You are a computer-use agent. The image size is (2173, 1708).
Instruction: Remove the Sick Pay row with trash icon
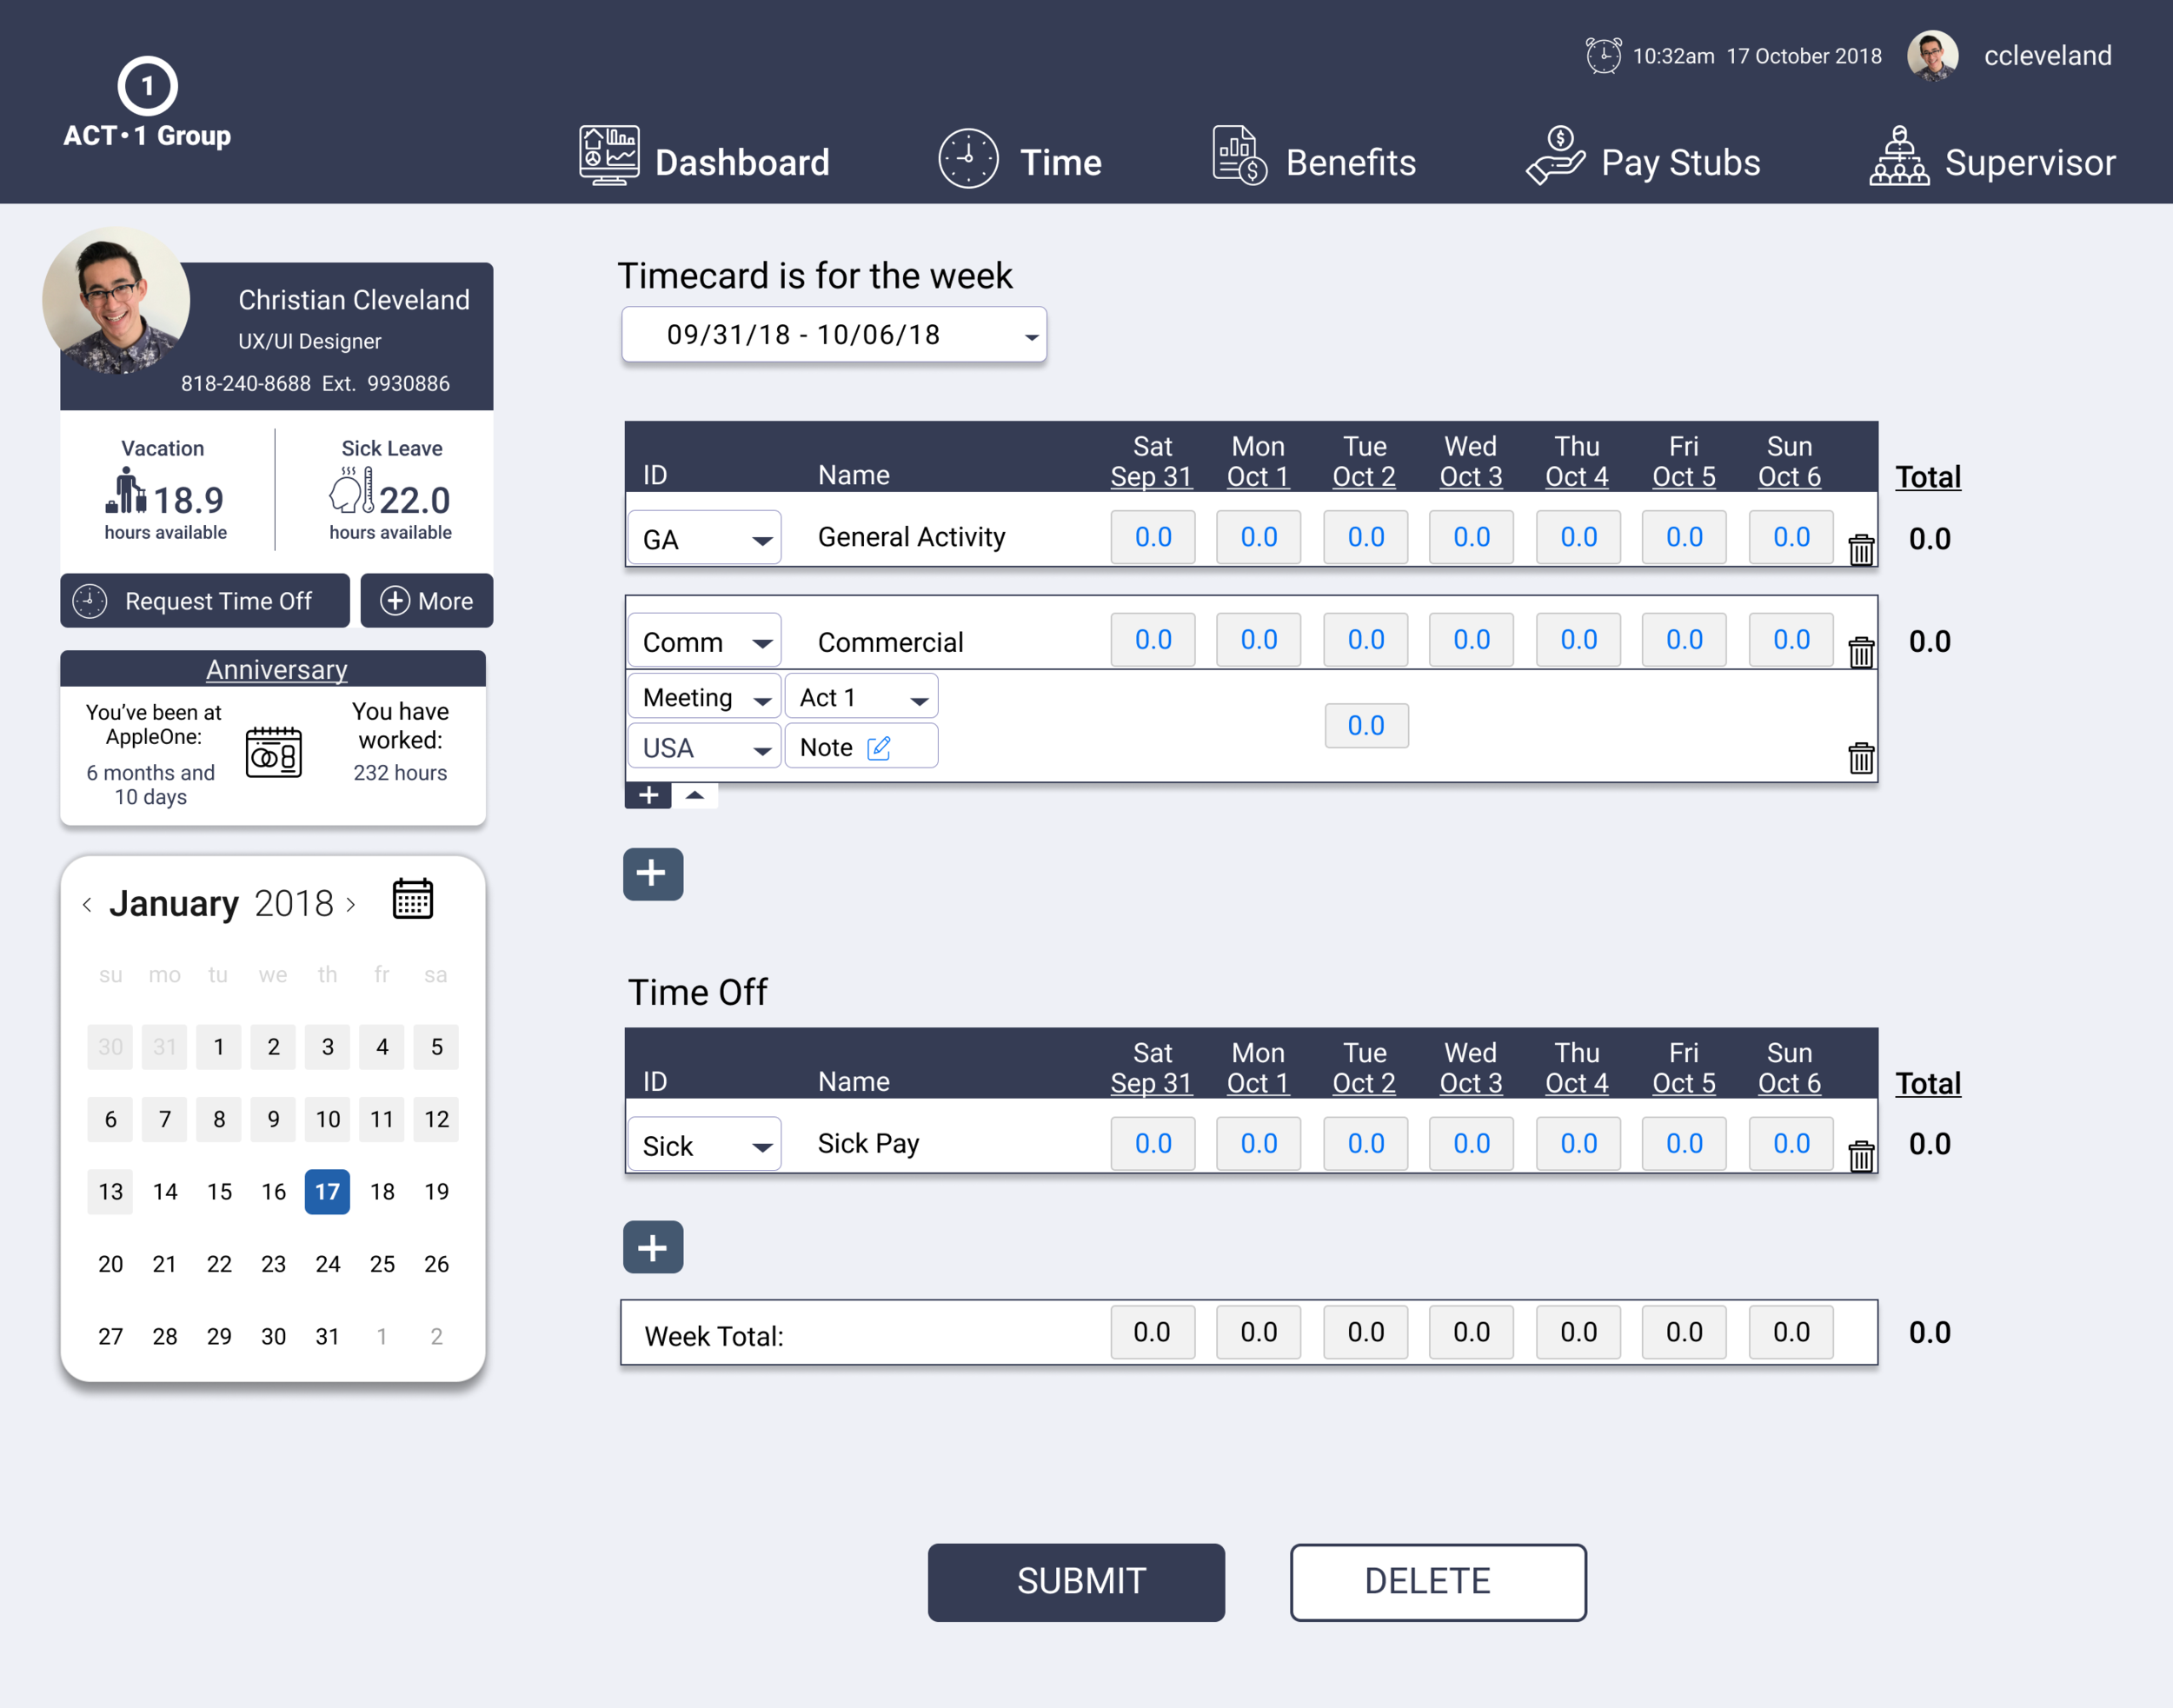pyautogui.click(x=1860, y=1157)
